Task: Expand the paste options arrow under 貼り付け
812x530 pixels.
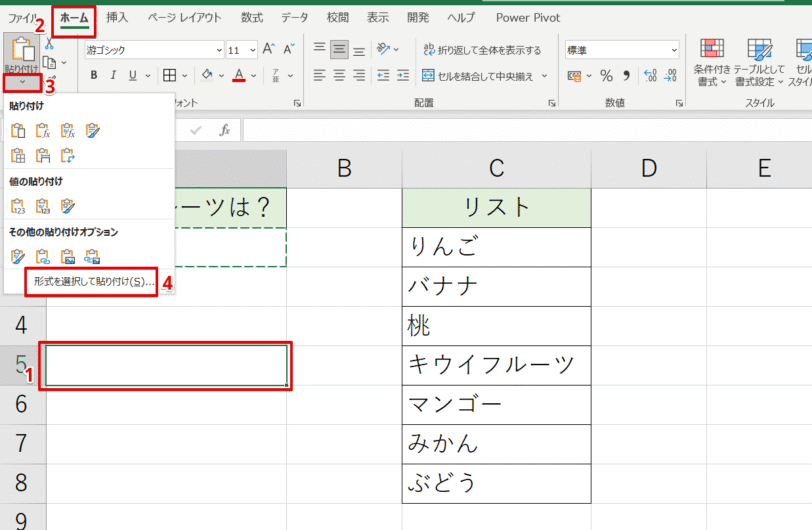Action: [22, 82]
